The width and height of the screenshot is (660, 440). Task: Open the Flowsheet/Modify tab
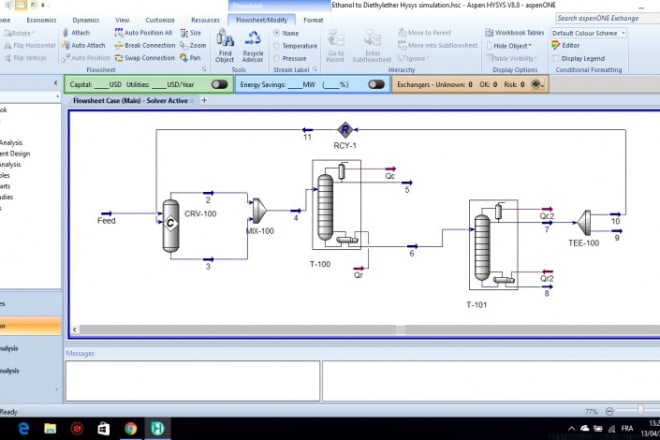(261, 20)
